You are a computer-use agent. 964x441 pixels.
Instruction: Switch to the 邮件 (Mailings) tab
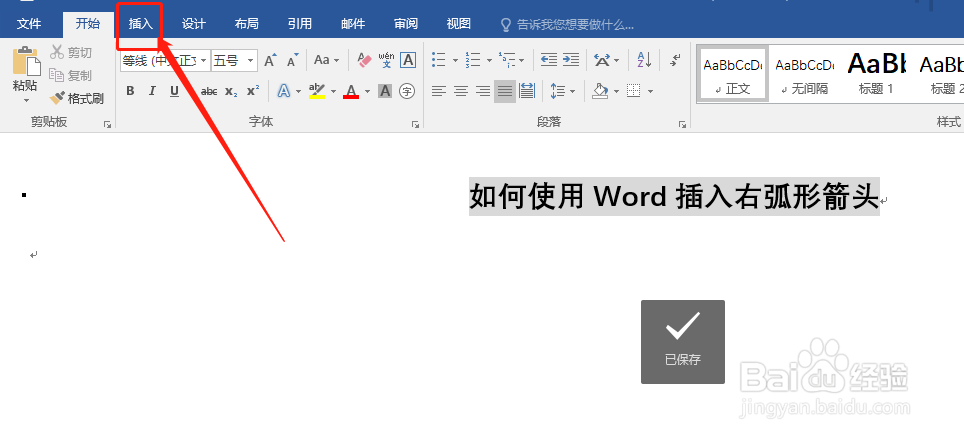[x=353, y=24]
